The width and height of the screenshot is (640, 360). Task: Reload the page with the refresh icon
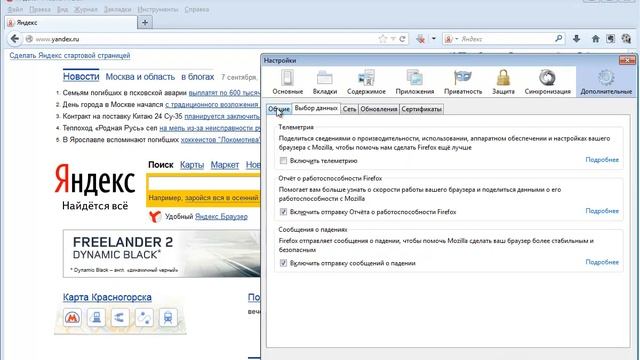402,39
